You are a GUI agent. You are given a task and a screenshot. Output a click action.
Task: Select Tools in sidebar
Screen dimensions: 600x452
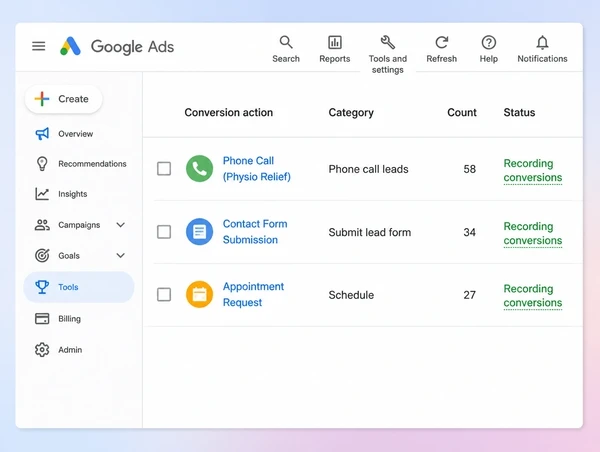[79, 287]
